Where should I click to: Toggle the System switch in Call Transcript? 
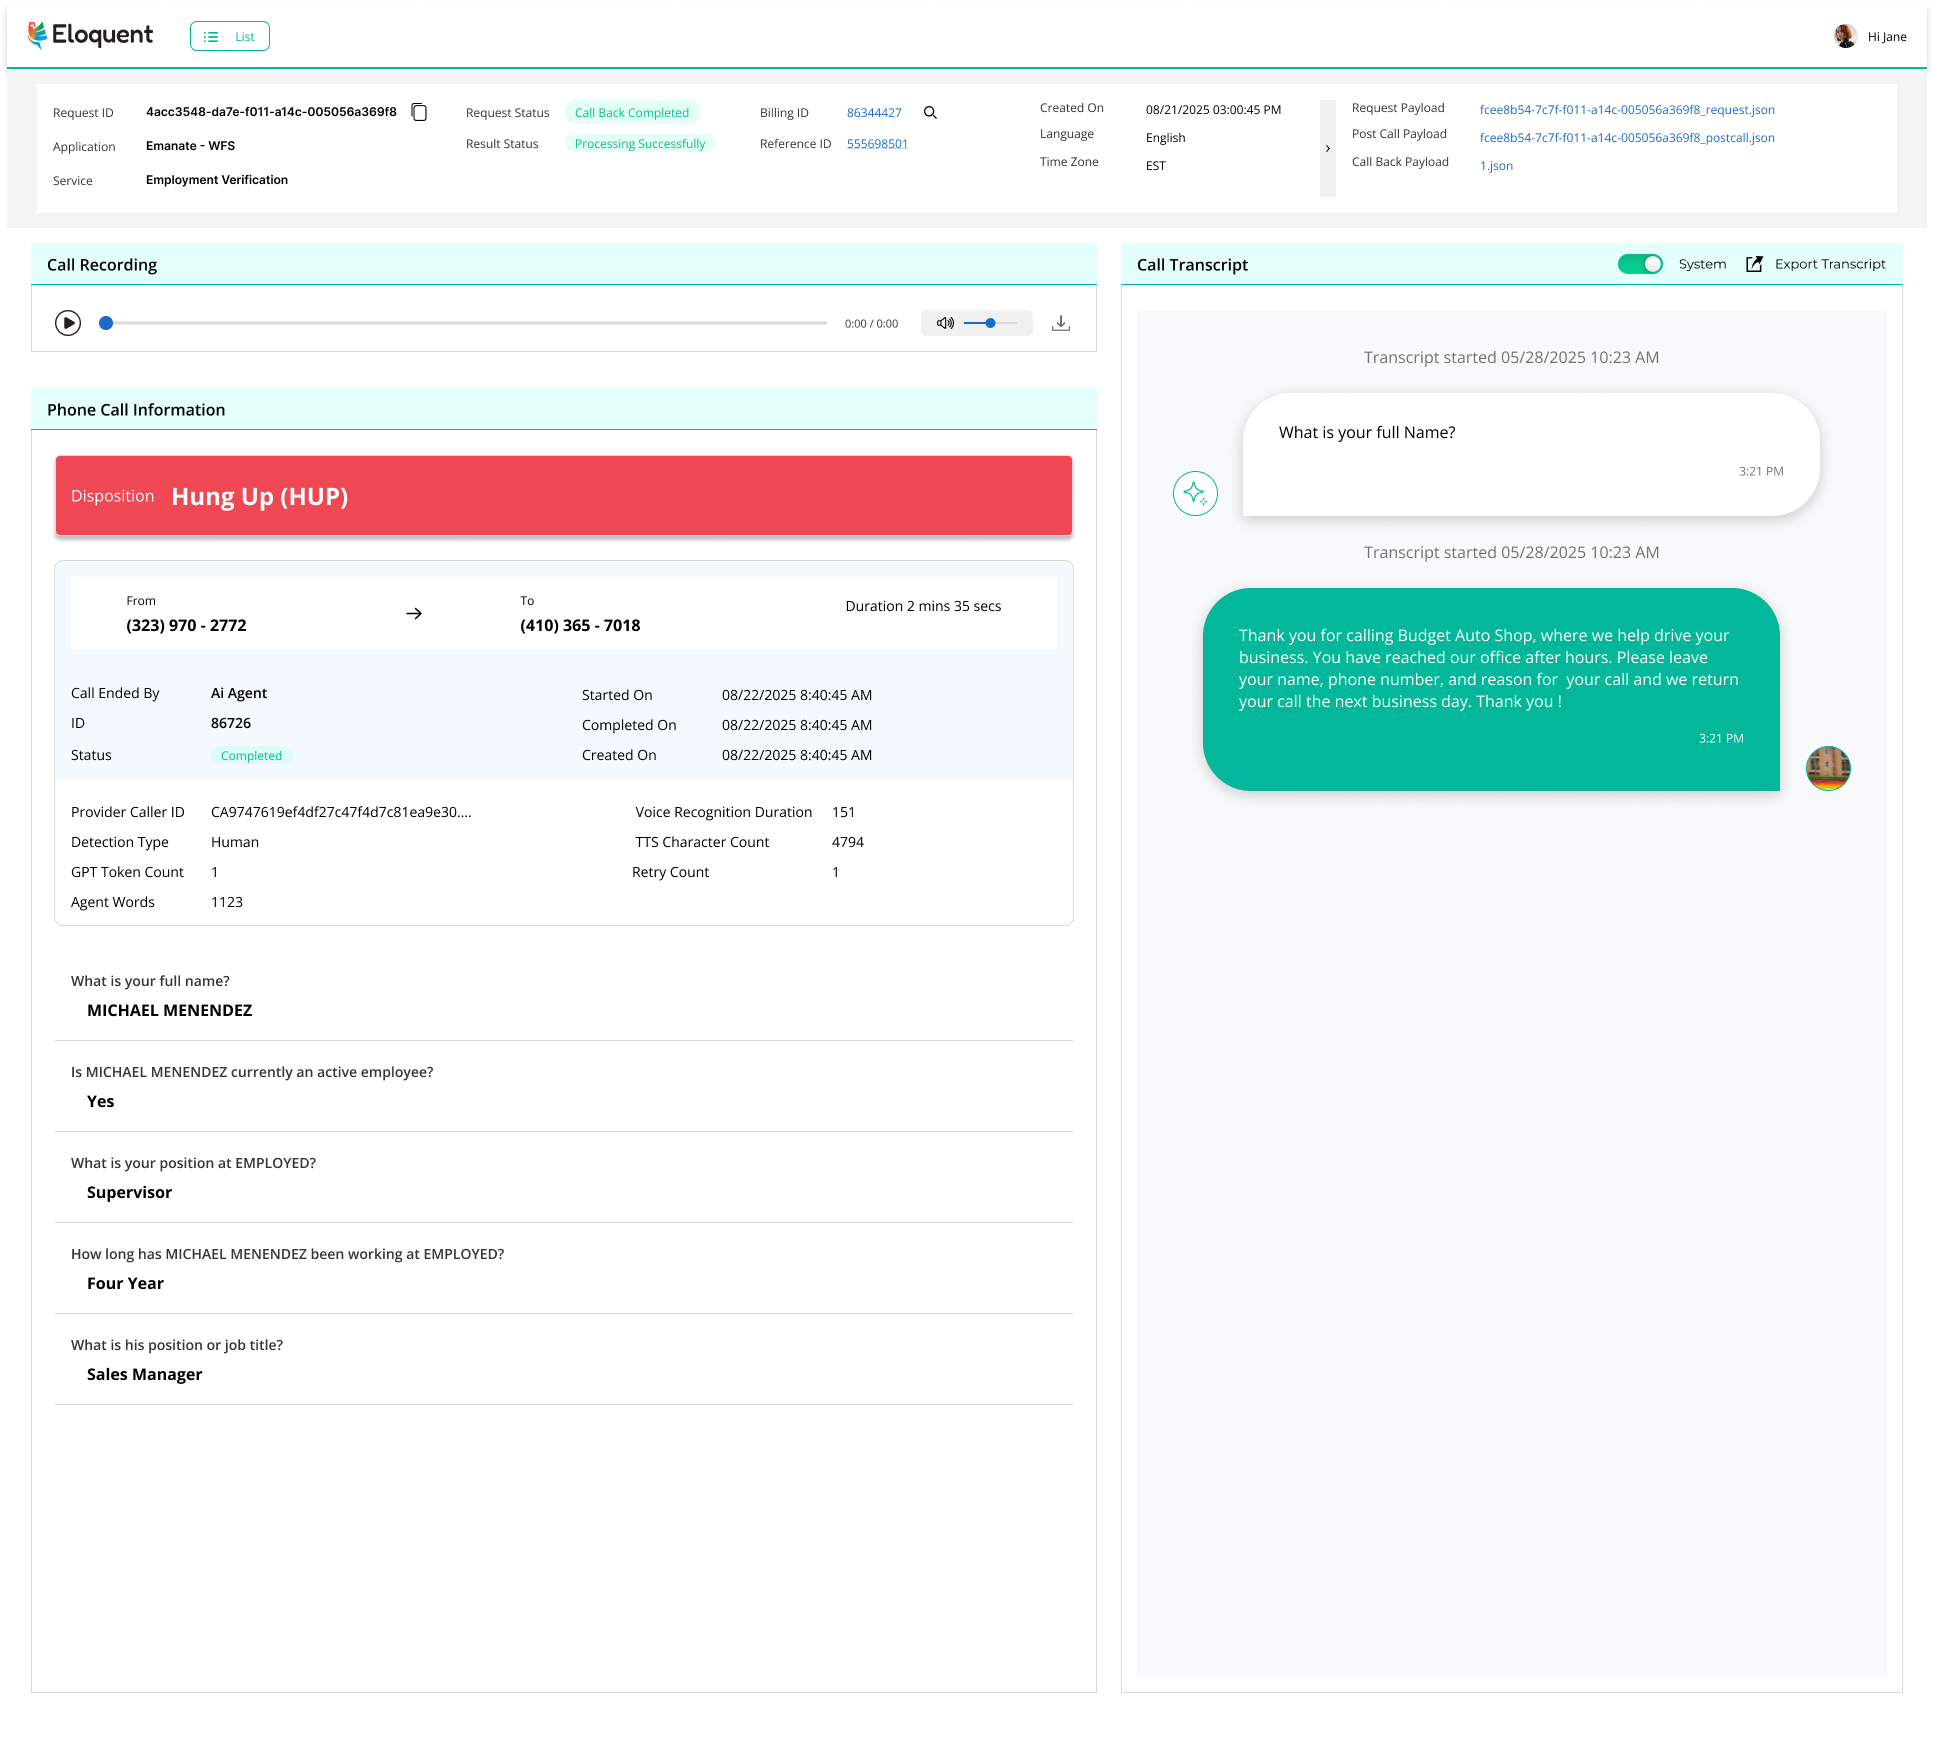[1640, 264]
